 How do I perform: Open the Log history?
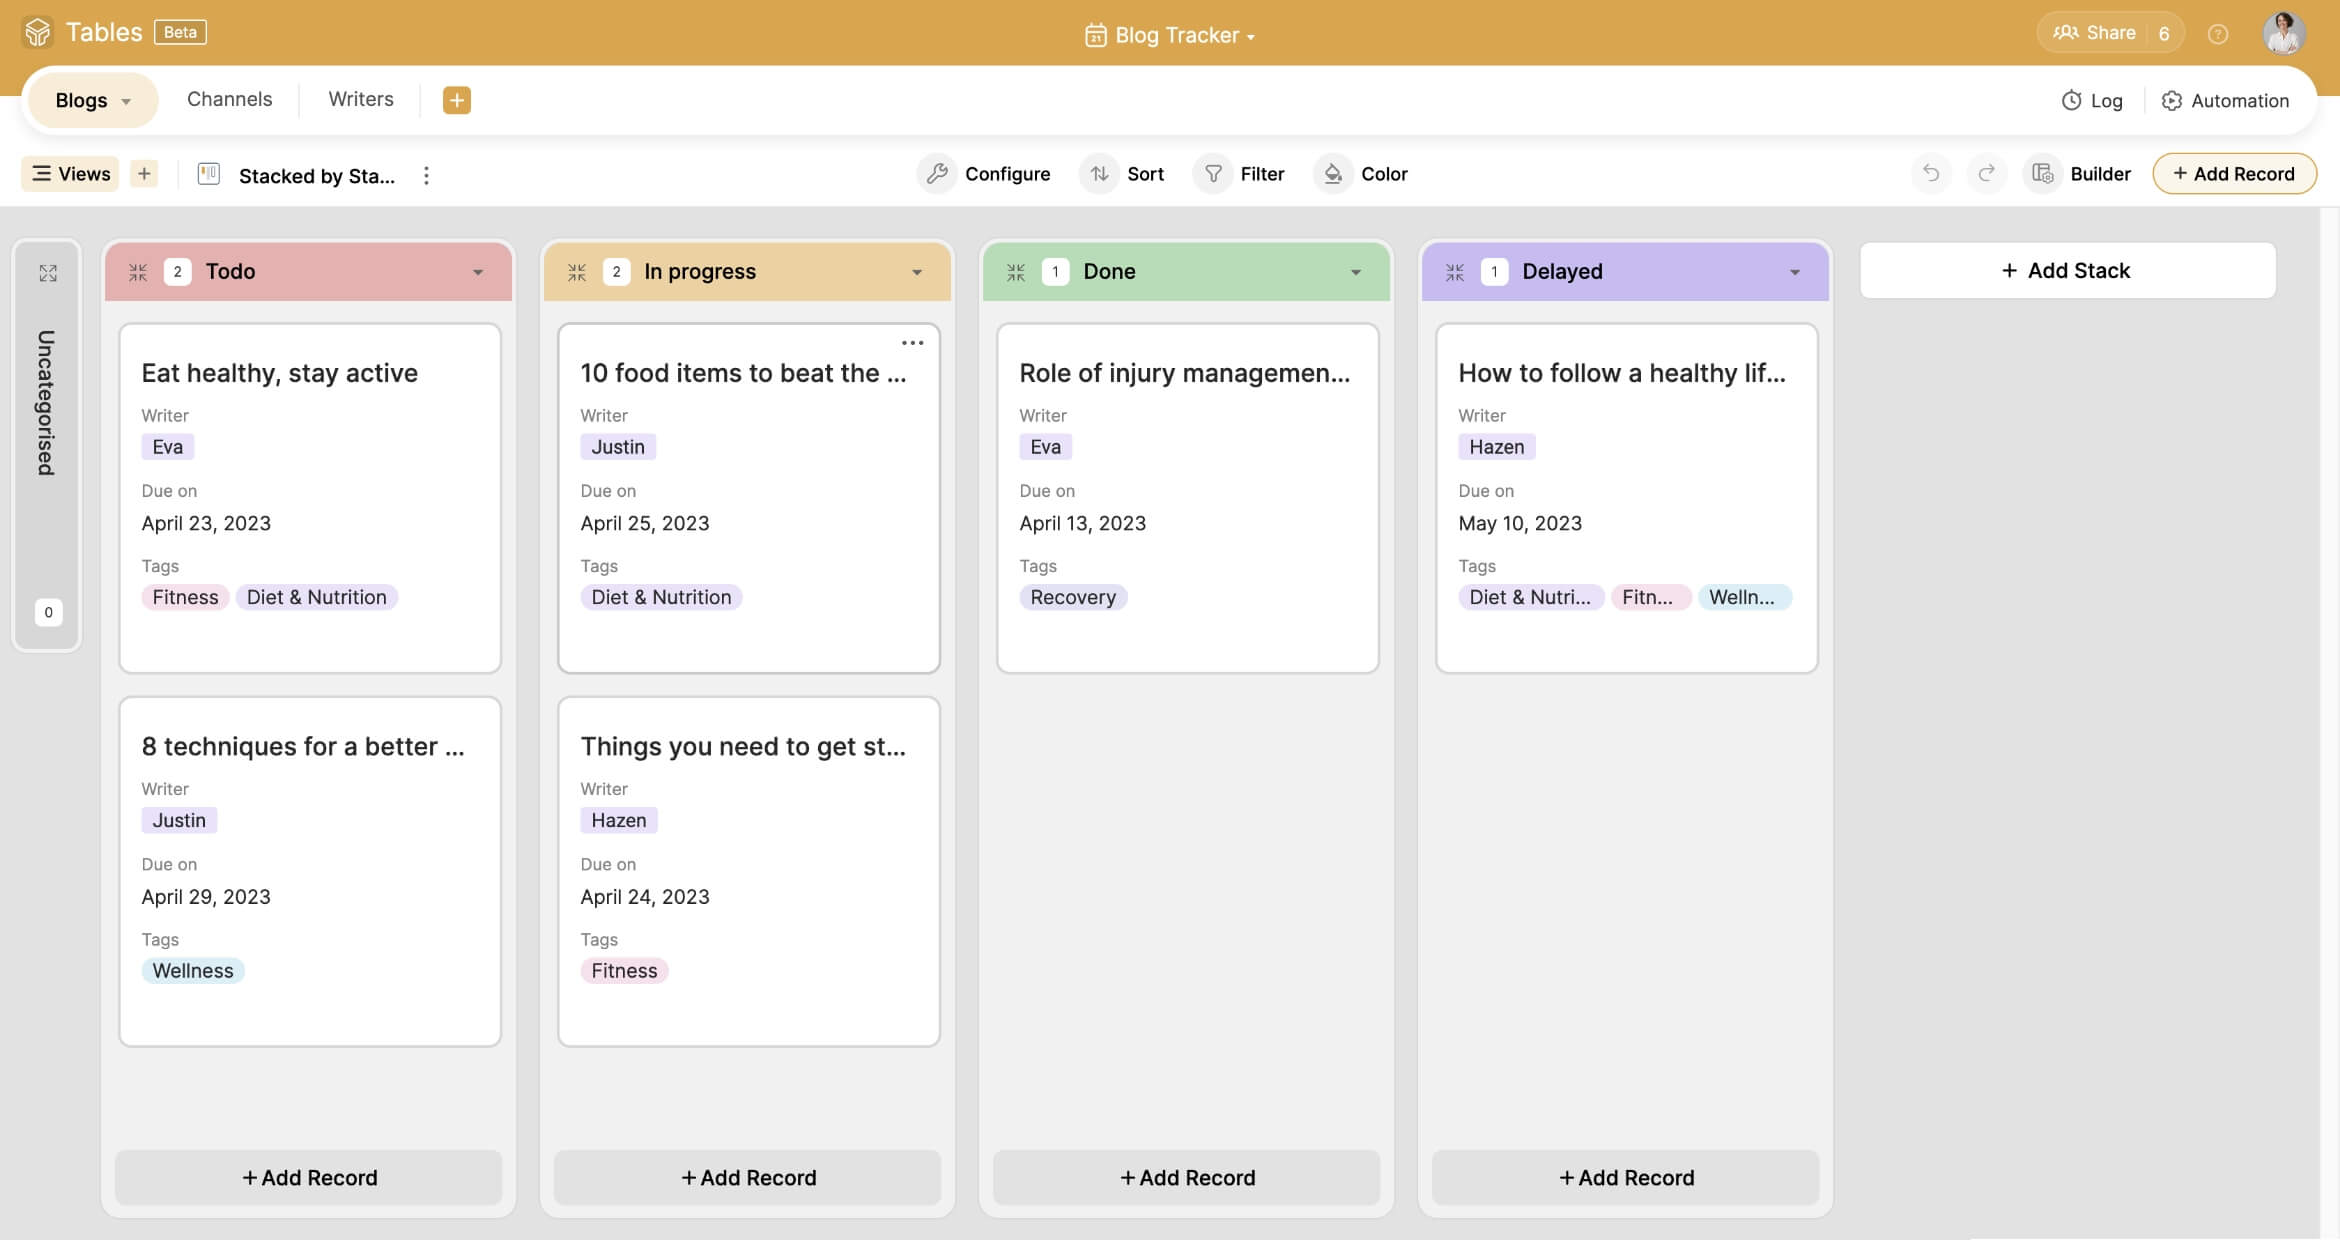pos(2092,100)
